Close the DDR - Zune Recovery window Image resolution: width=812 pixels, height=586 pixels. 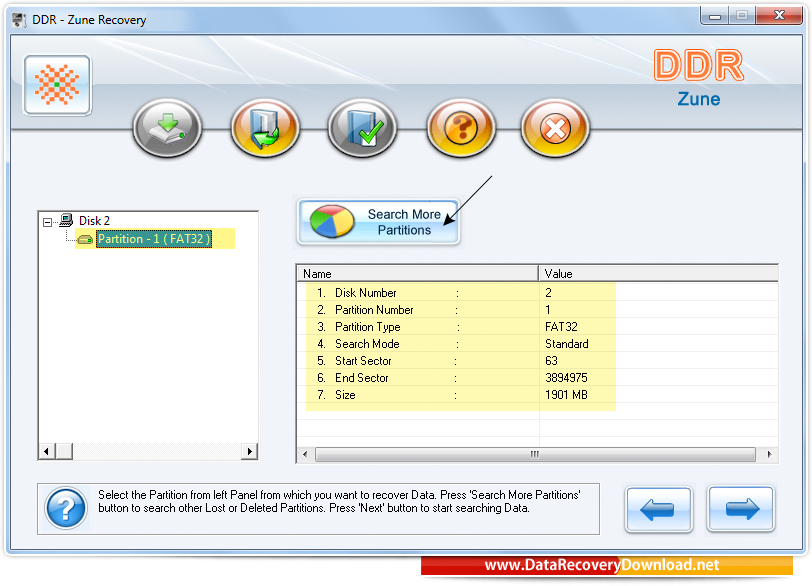point(778,16)
